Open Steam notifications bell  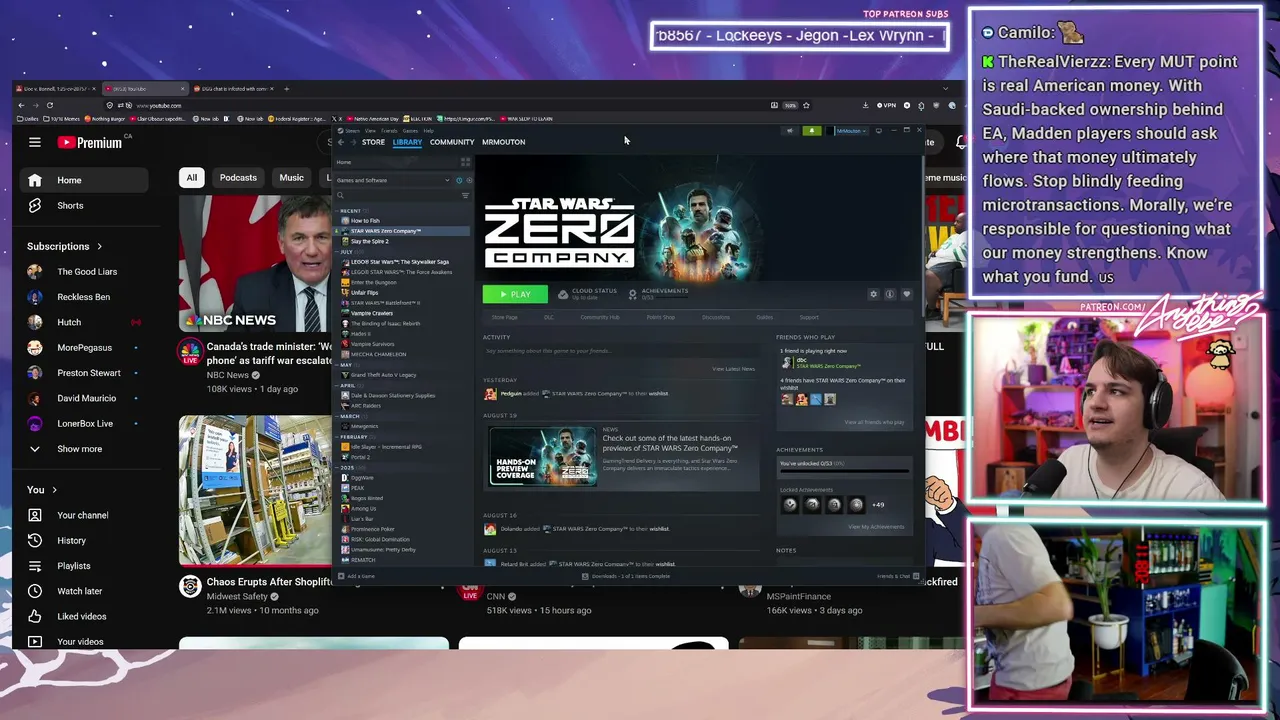point(812,130)
